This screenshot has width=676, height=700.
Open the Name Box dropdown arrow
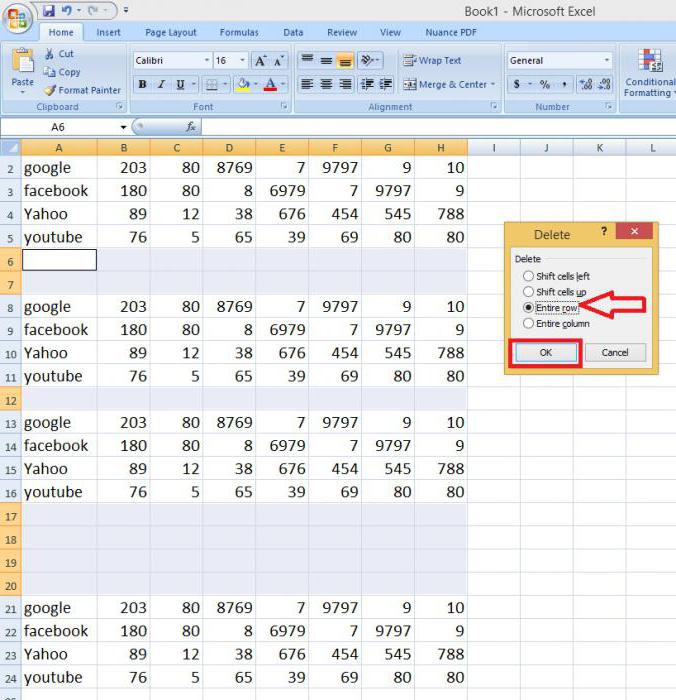123,127
